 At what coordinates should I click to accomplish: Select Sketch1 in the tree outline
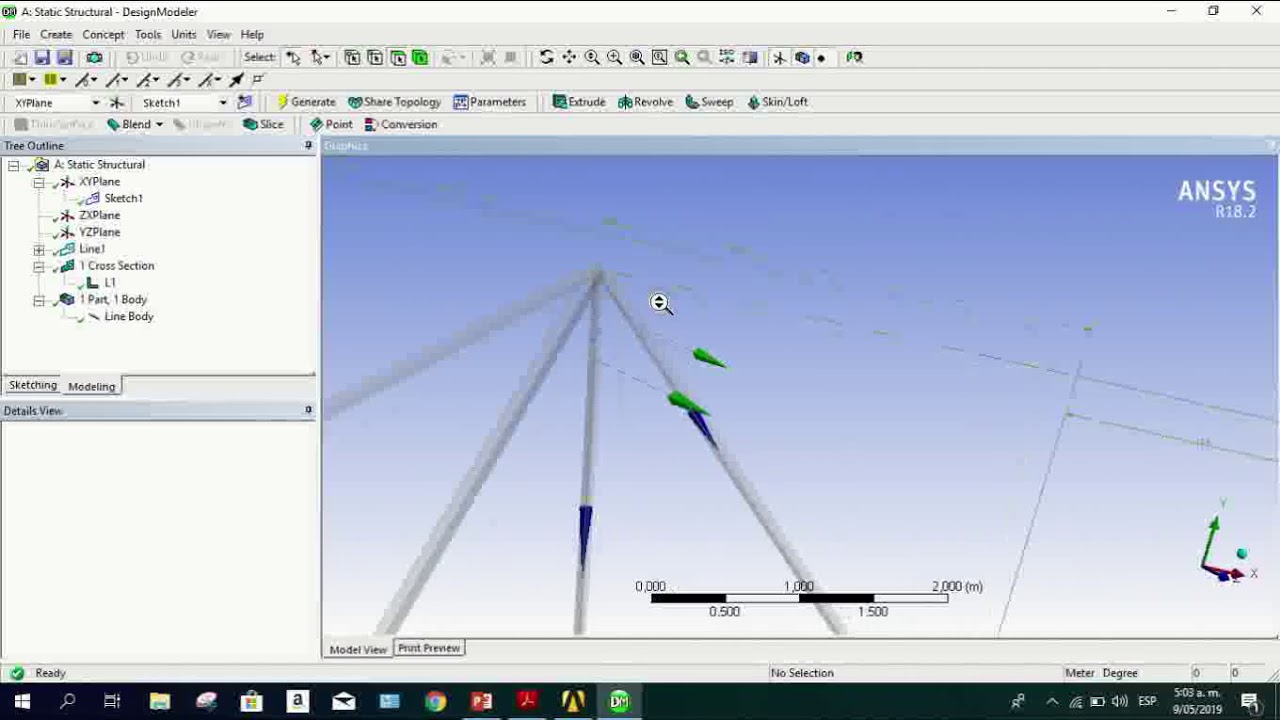[123, 199]
